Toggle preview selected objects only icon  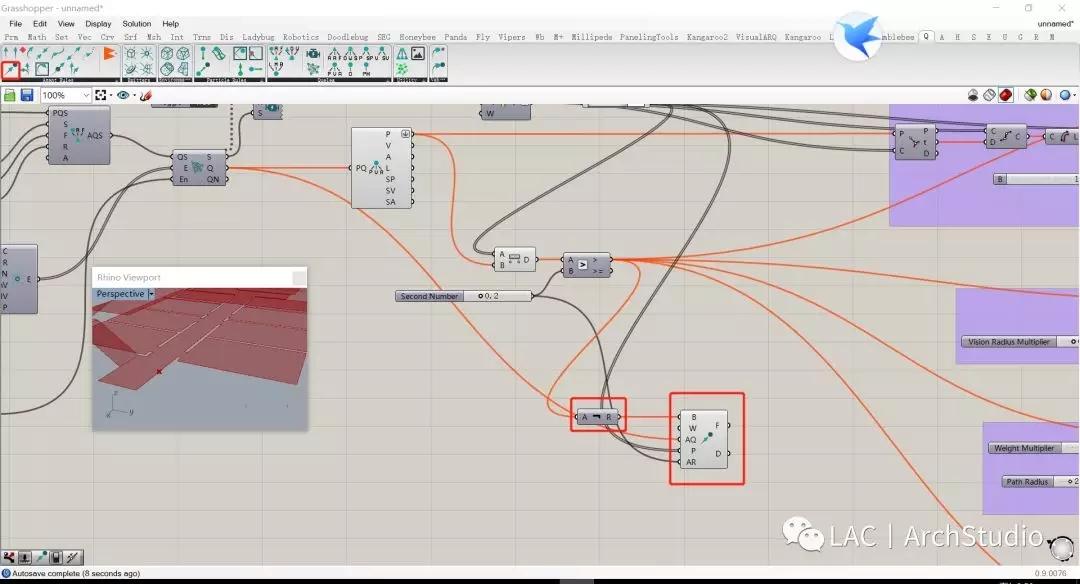[x=1030, y=95]
